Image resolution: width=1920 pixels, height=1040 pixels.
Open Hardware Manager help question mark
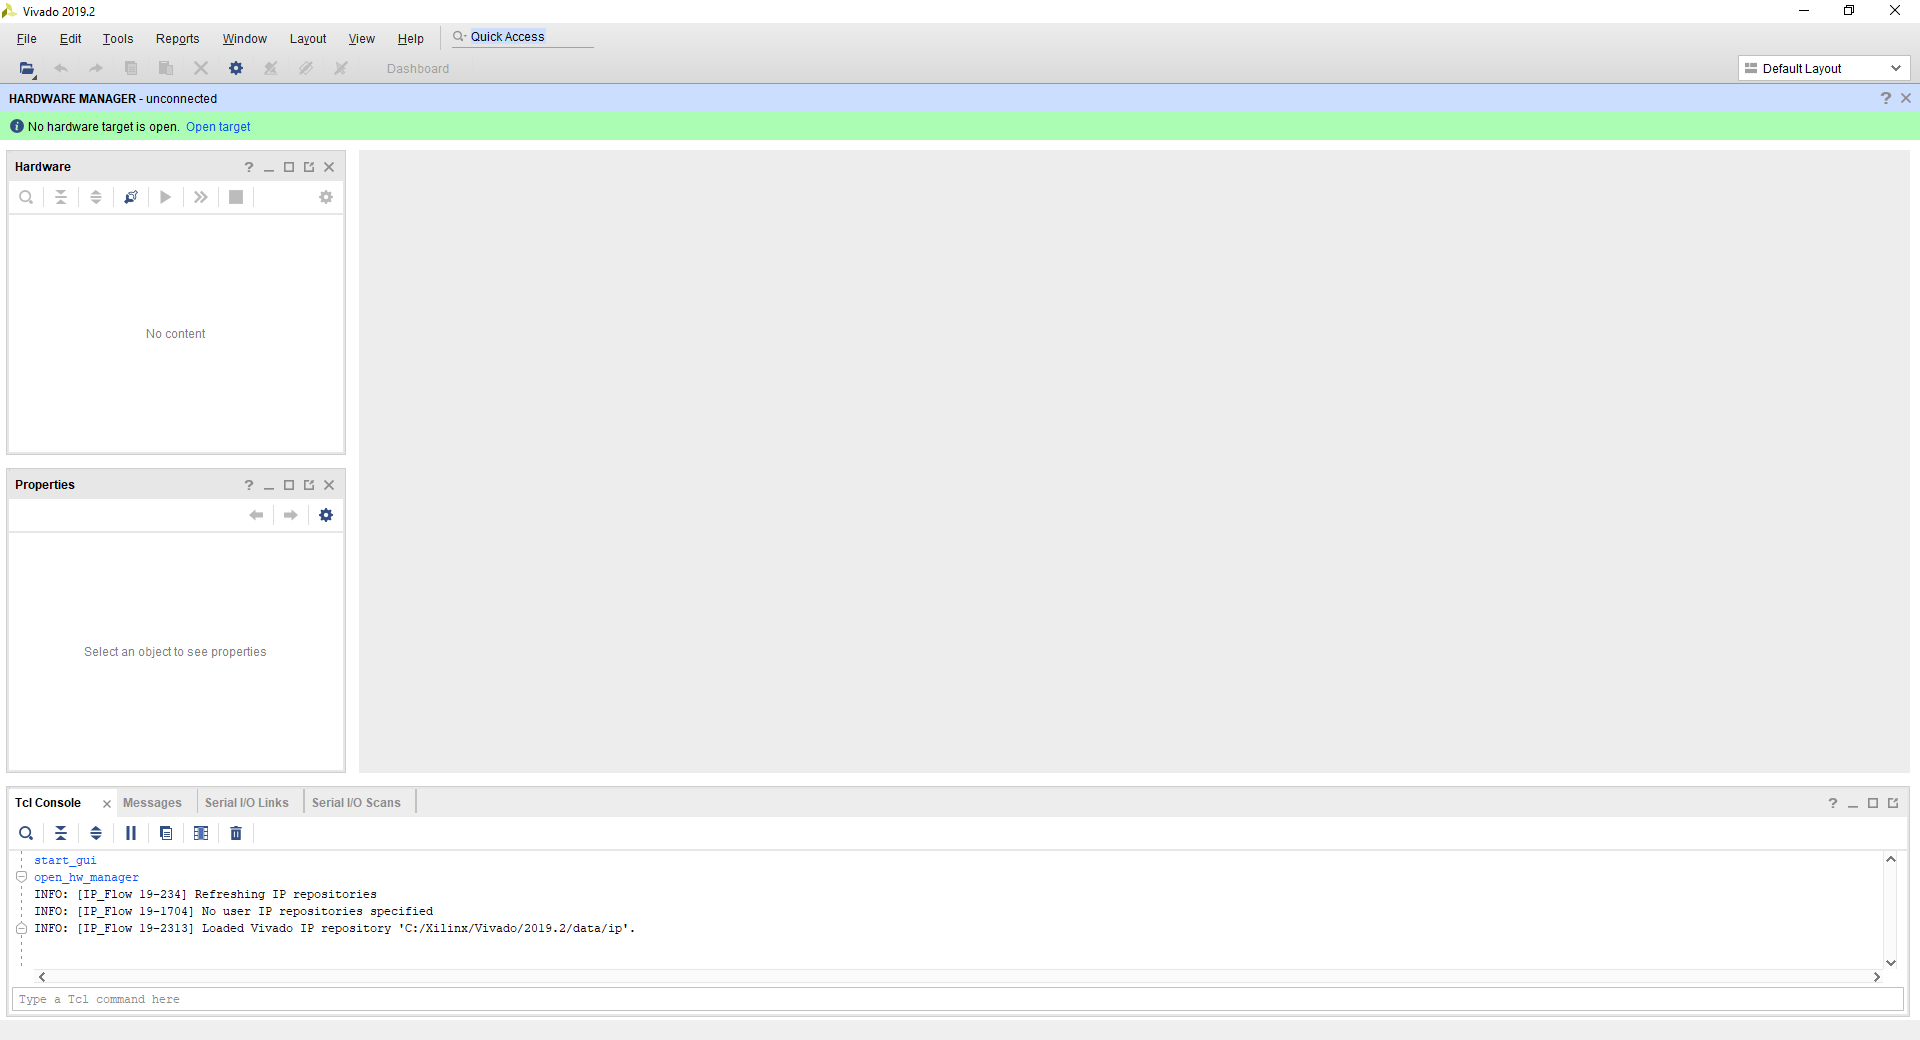[x=1886, y=98]
